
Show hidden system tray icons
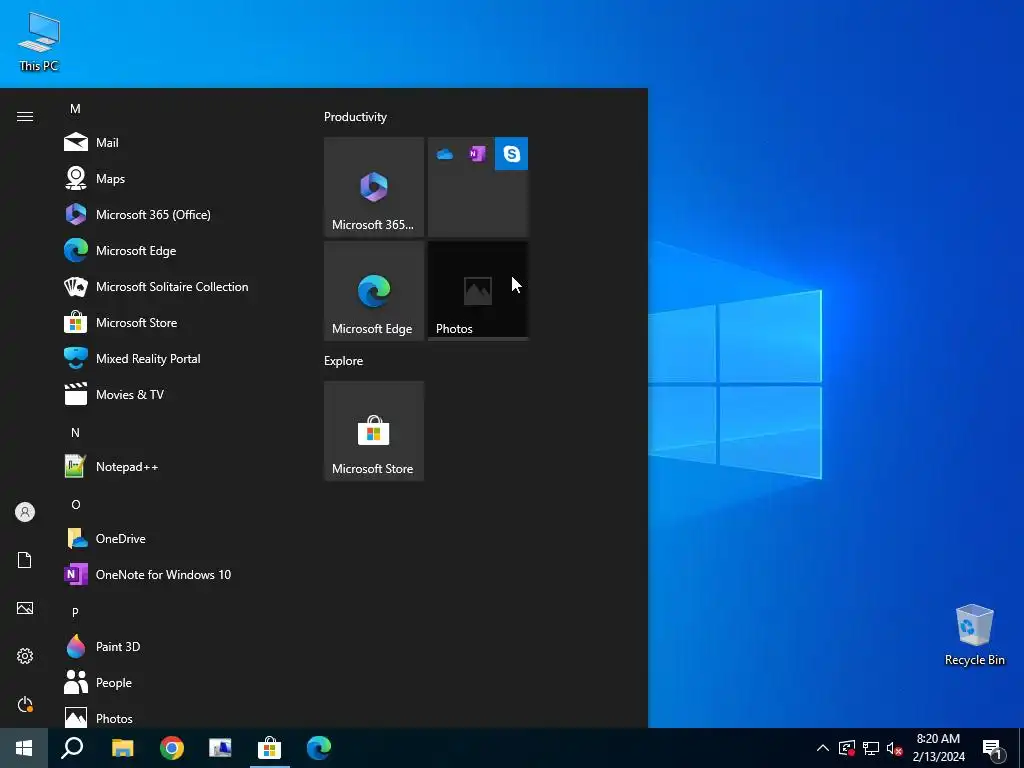coord(823,748)
